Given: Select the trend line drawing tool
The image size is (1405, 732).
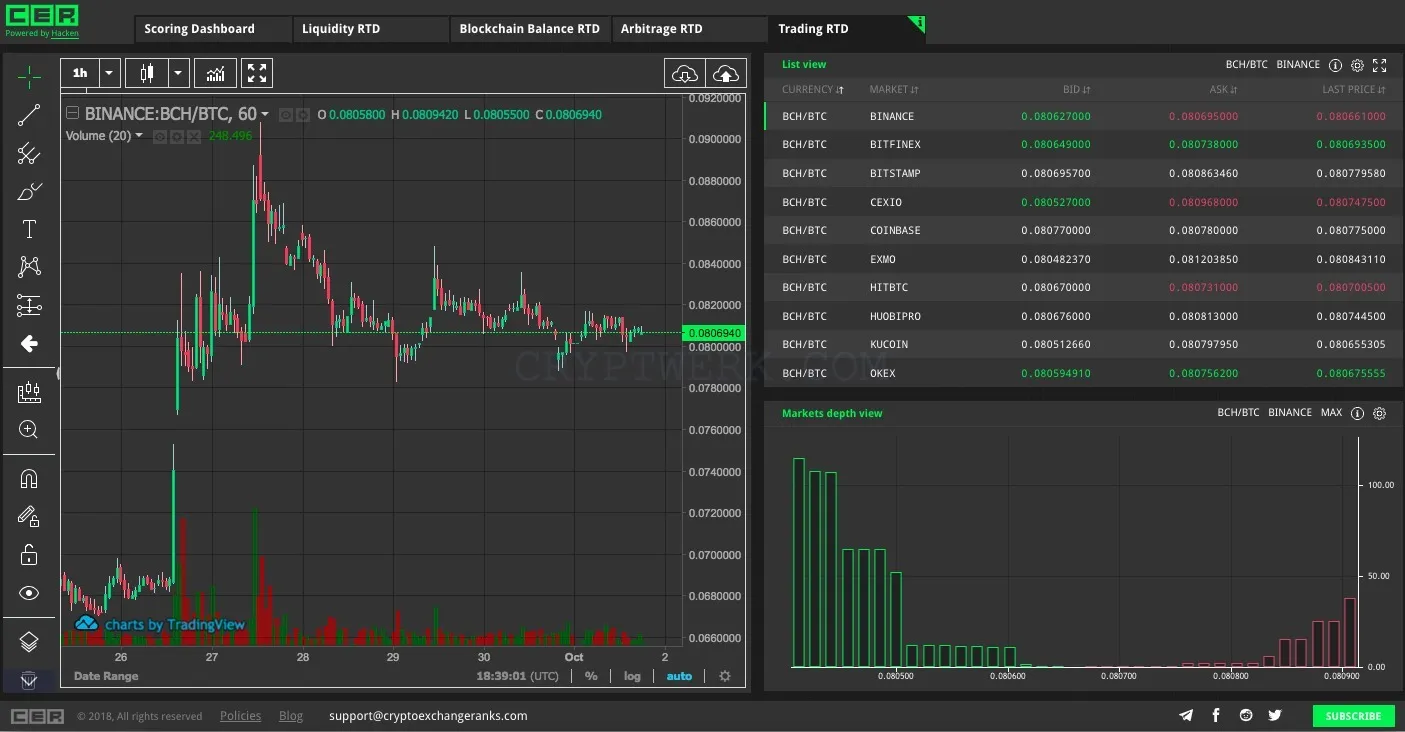Looking at the screenshot, I should point(29,116).
